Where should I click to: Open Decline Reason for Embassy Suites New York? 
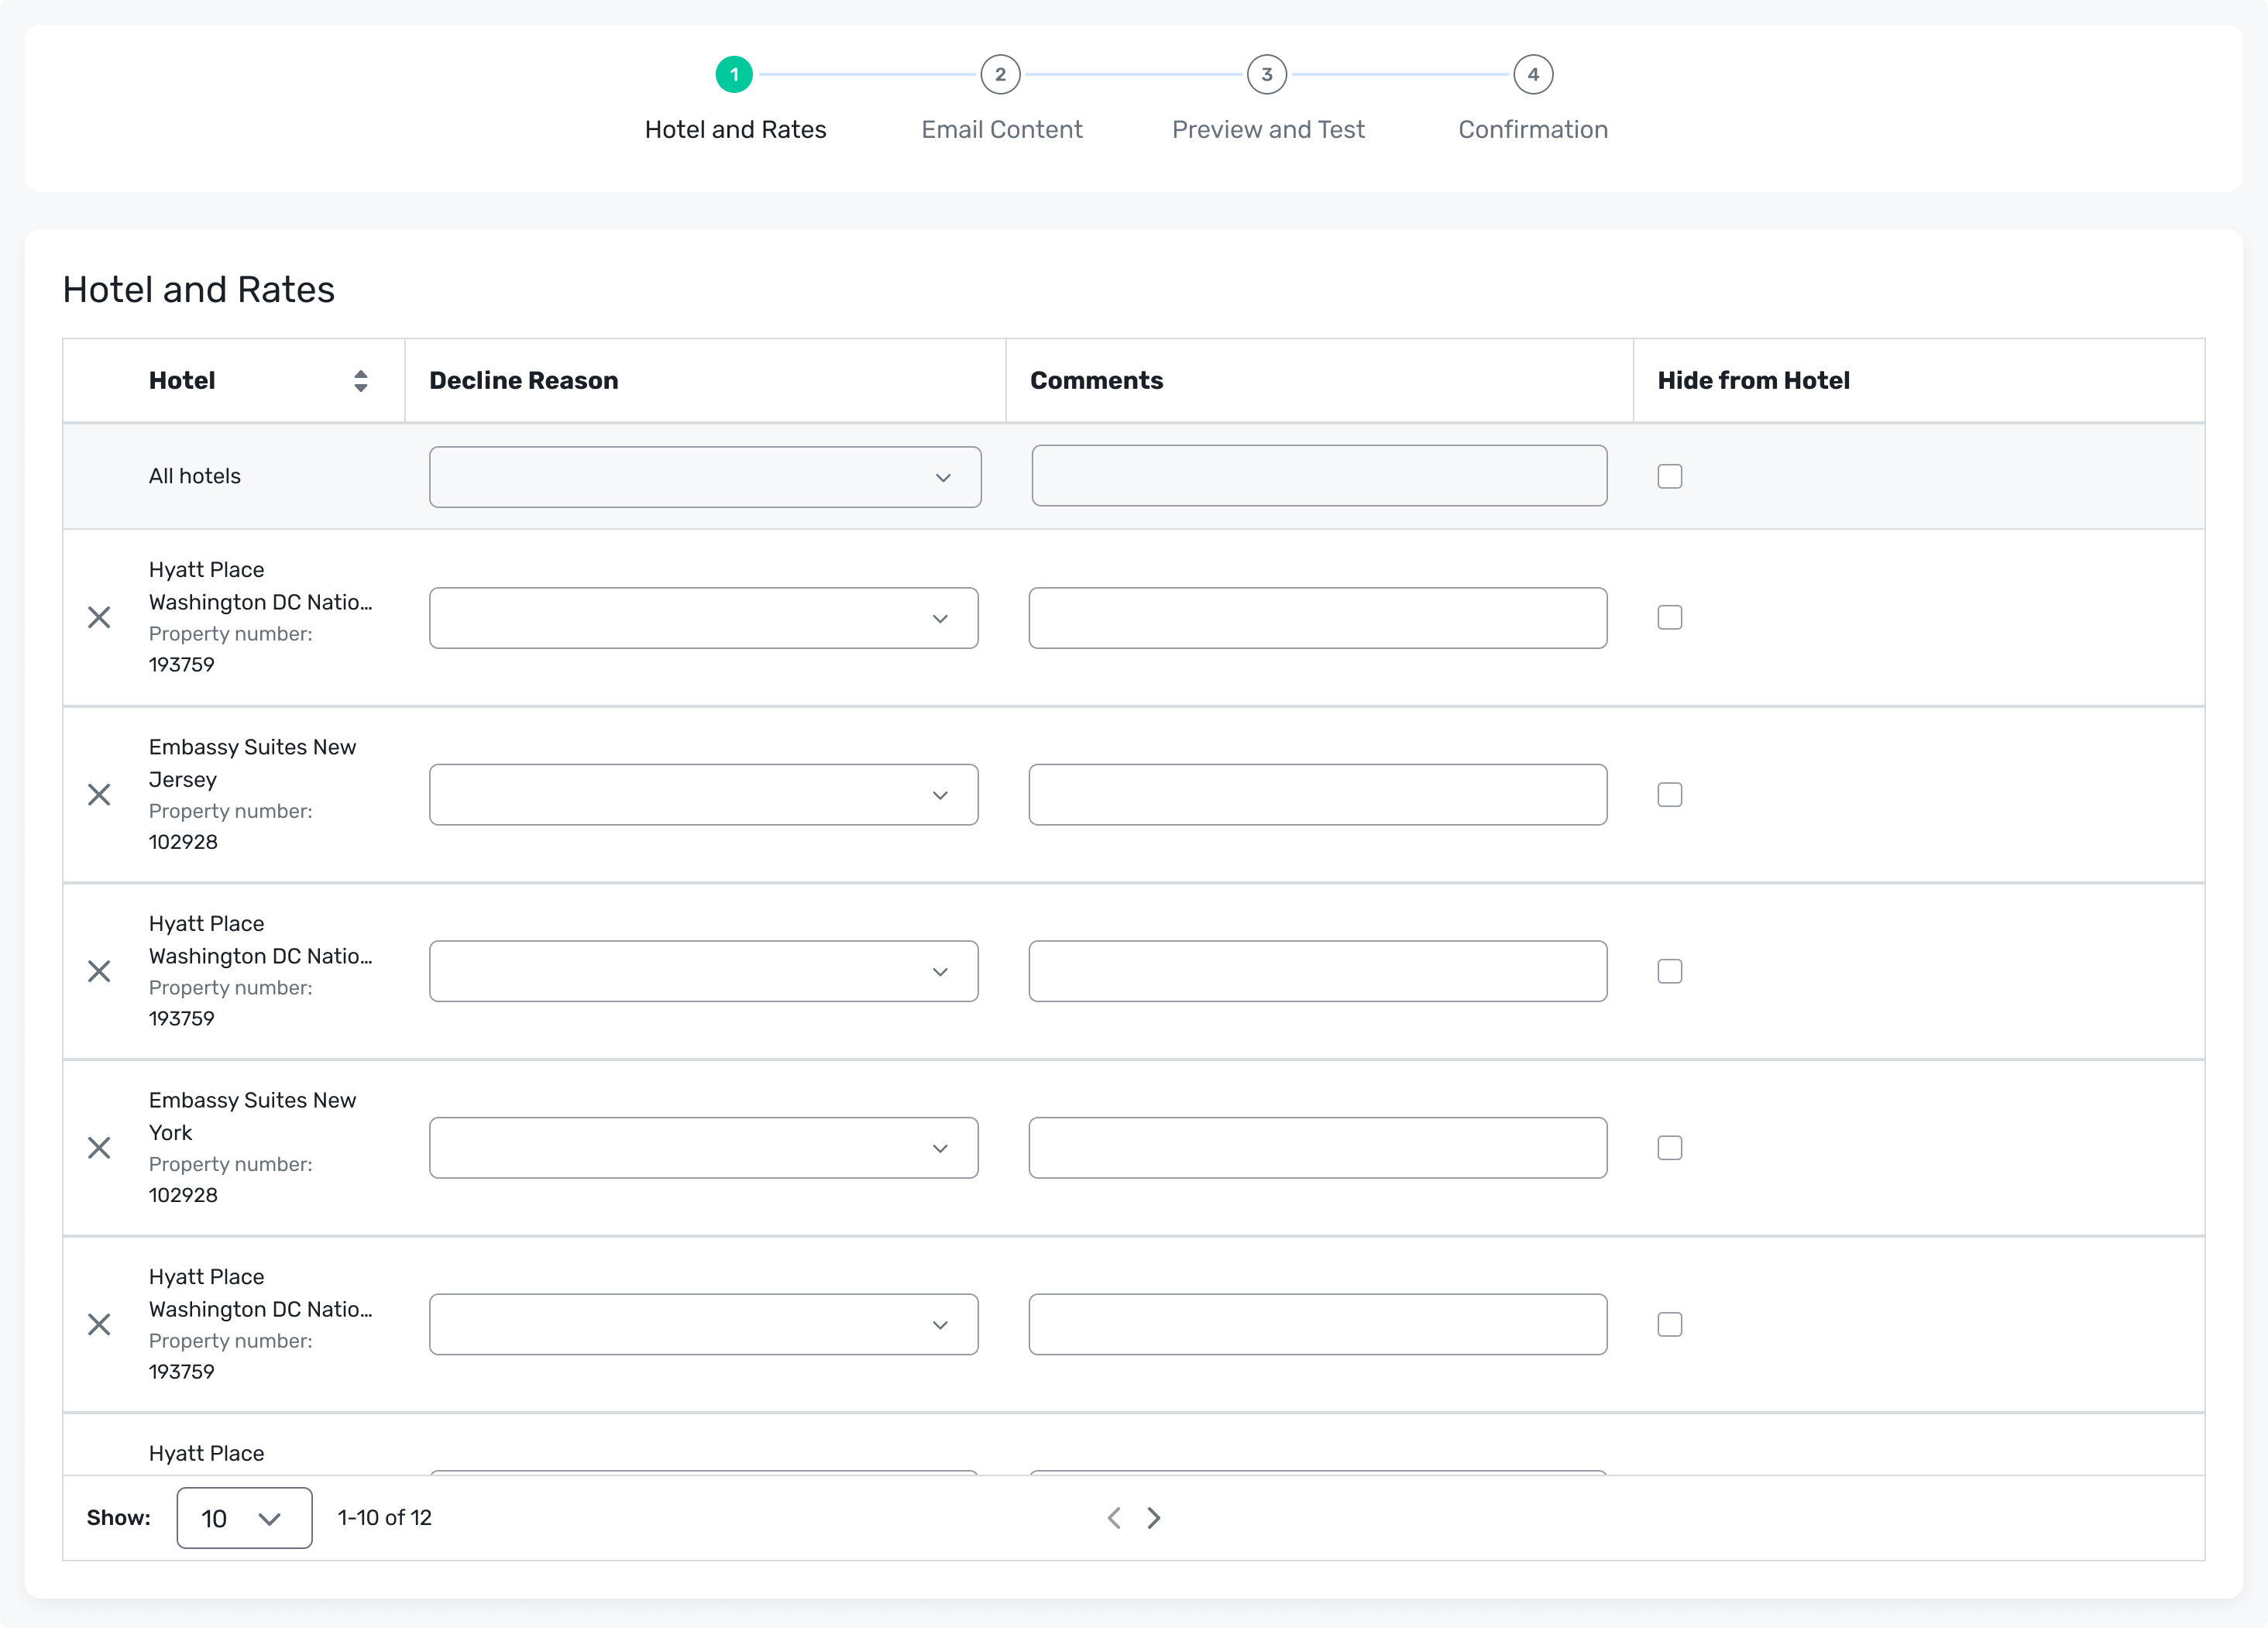pos(704,1148)
